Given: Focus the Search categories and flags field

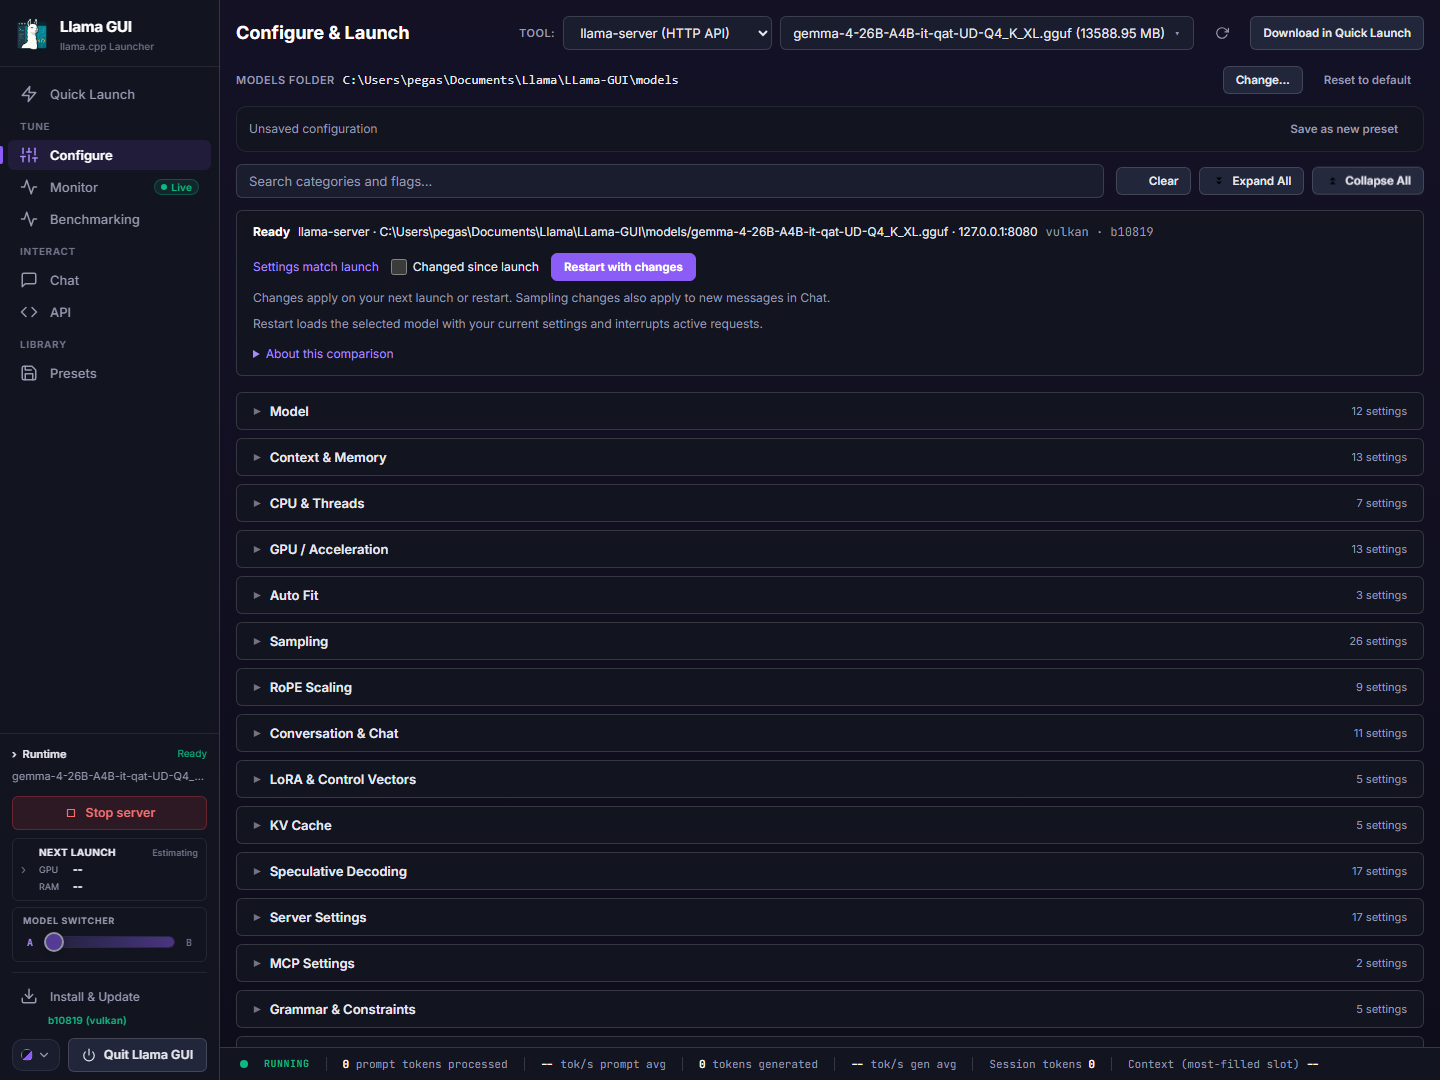Looking at the screenshot, I should 670,181.
